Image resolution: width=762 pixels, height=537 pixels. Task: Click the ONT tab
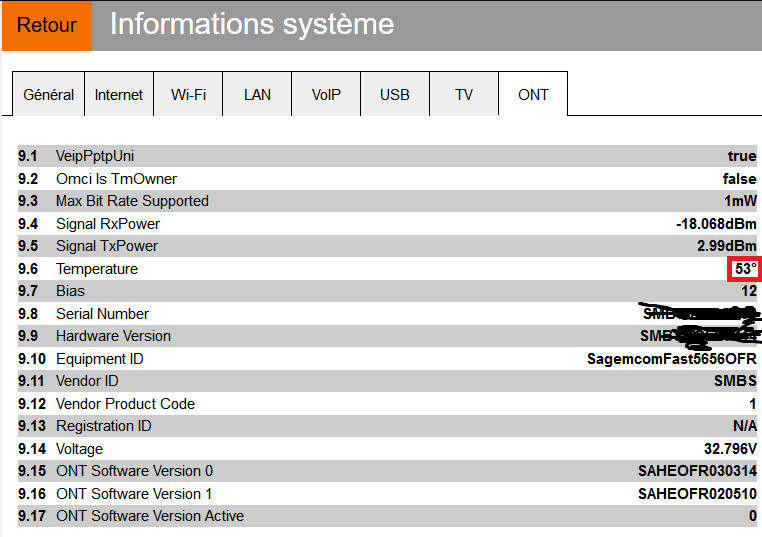pos(533,95)
